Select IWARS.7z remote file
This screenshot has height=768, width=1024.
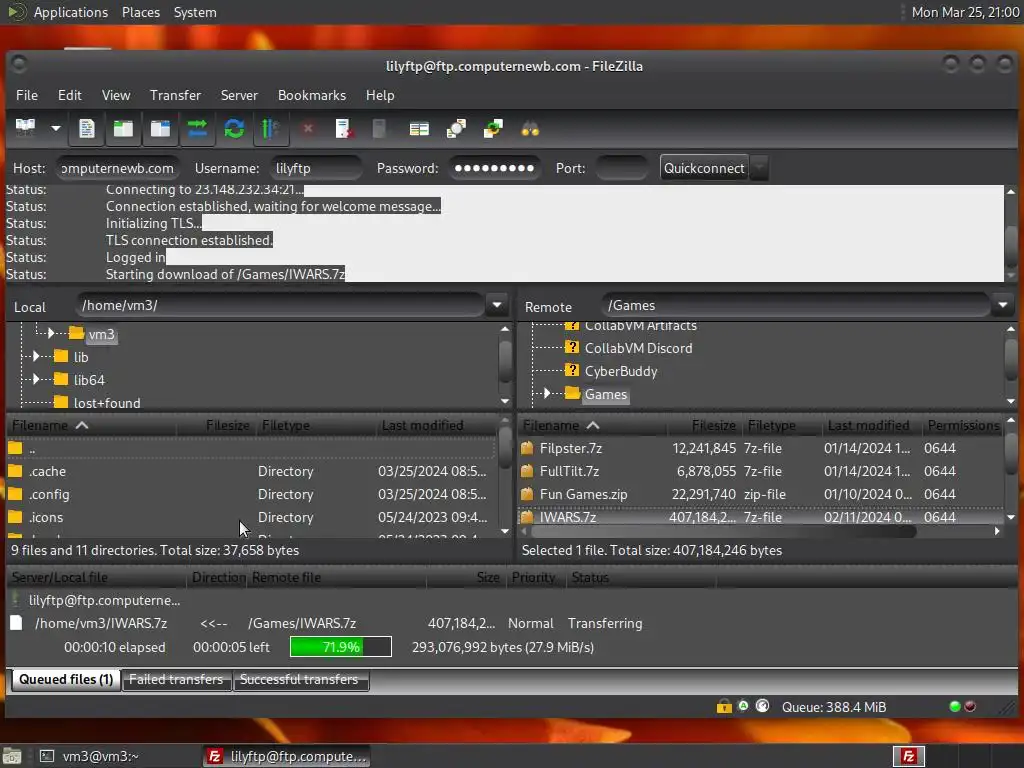[x=761, y=517]
